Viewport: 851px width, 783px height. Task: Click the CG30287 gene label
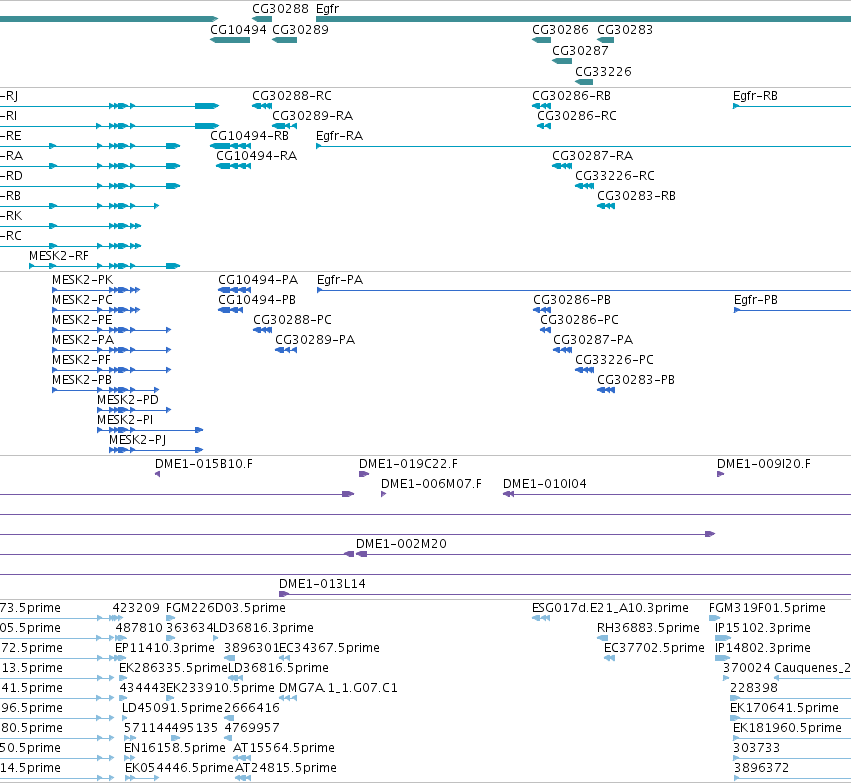click(580, 50)
